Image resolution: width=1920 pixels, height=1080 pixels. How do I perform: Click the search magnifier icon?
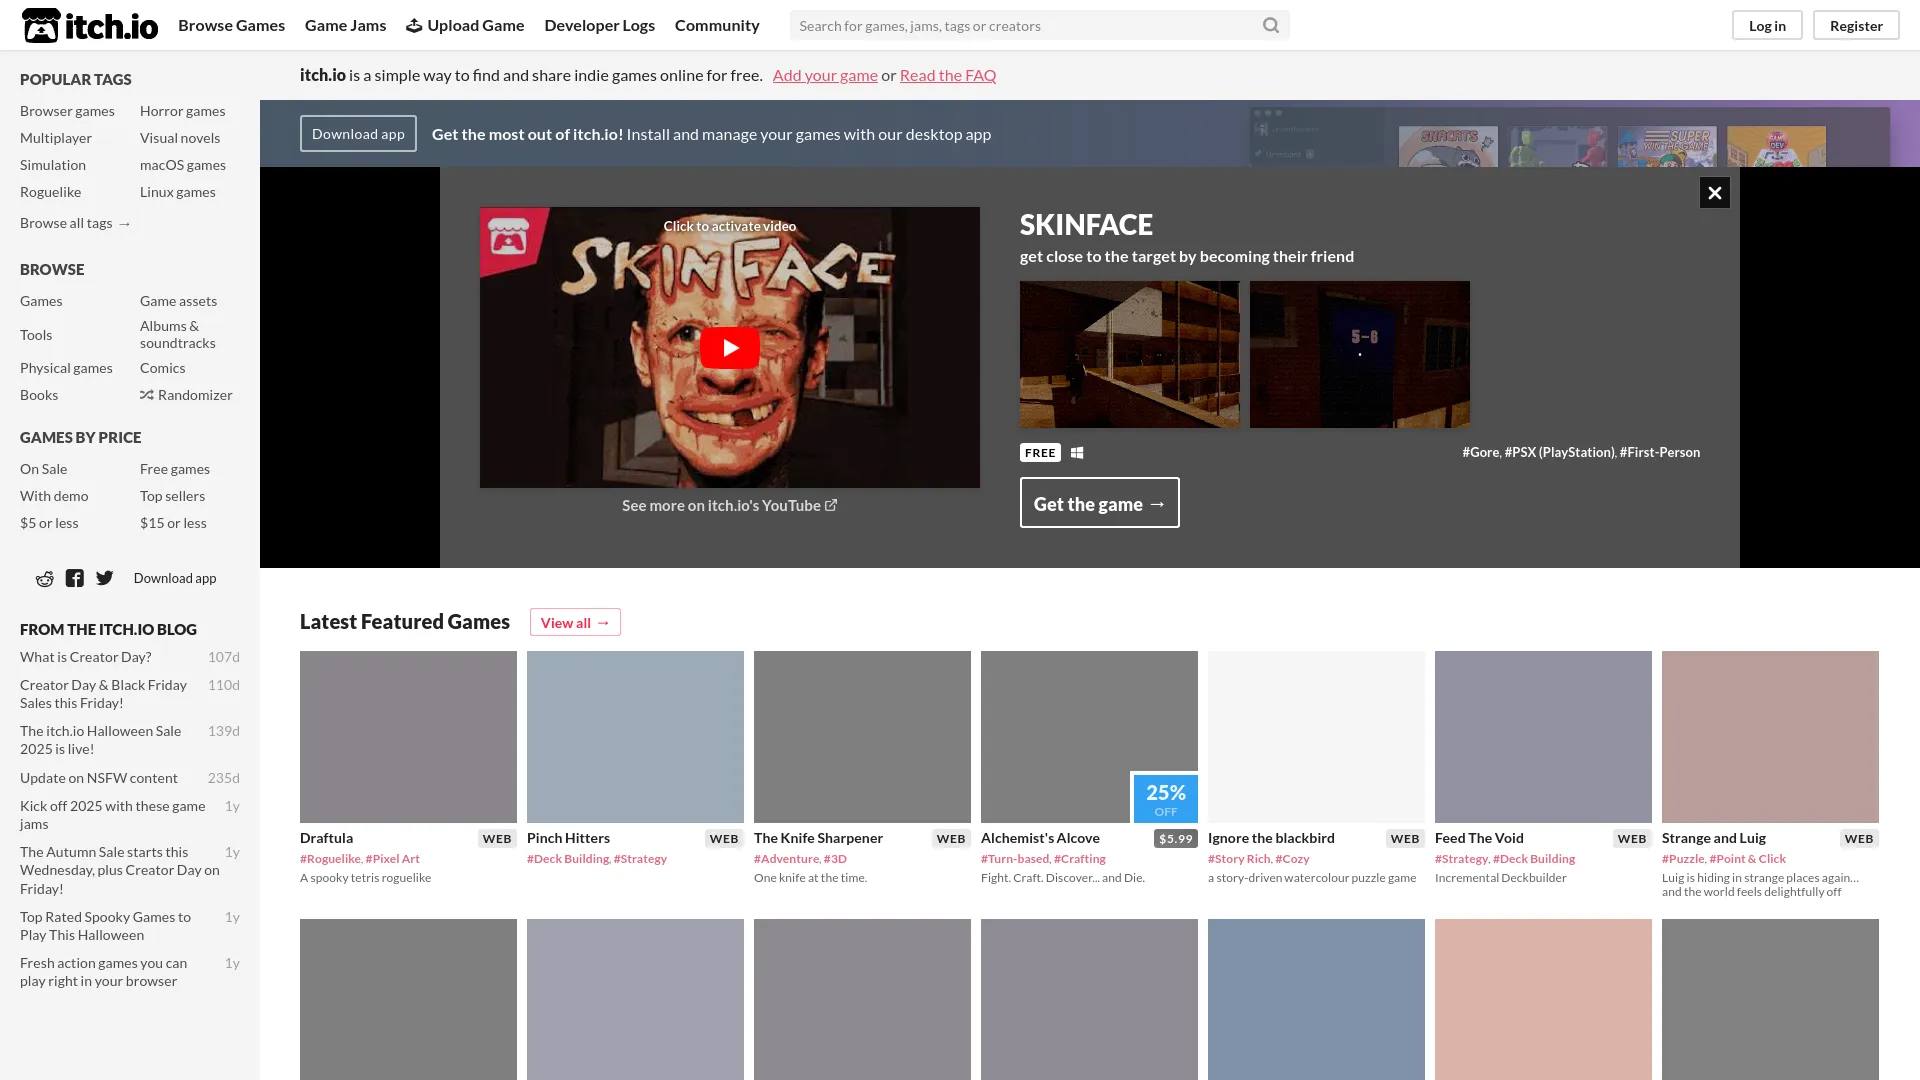click(1271, 25)
